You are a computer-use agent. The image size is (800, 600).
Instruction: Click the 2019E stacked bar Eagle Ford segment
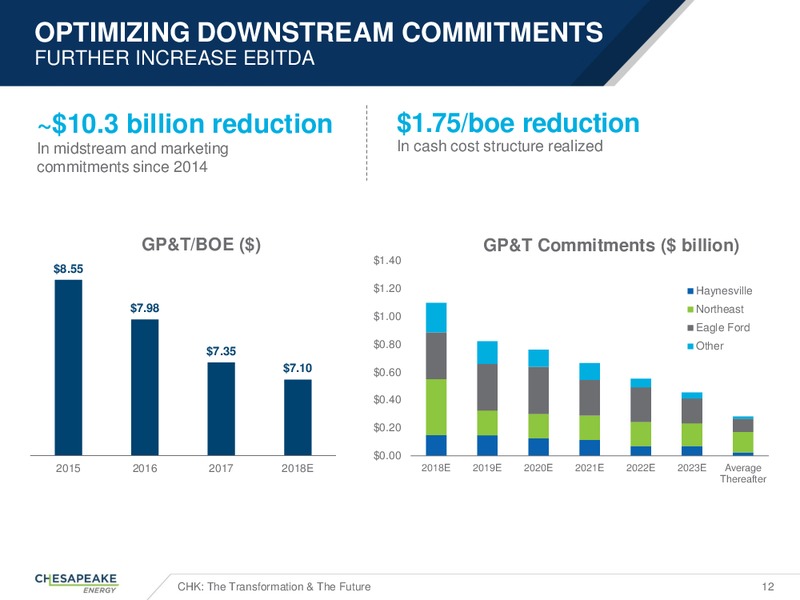(487, 387)
